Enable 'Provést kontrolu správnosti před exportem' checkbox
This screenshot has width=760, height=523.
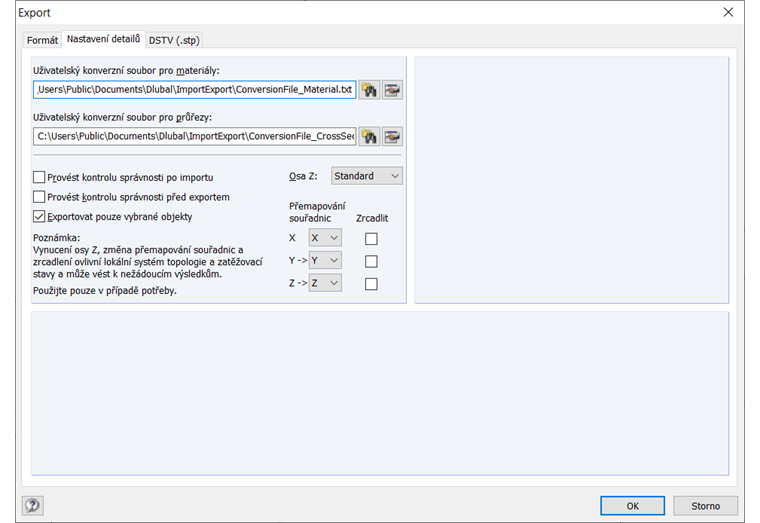[39, 197]
